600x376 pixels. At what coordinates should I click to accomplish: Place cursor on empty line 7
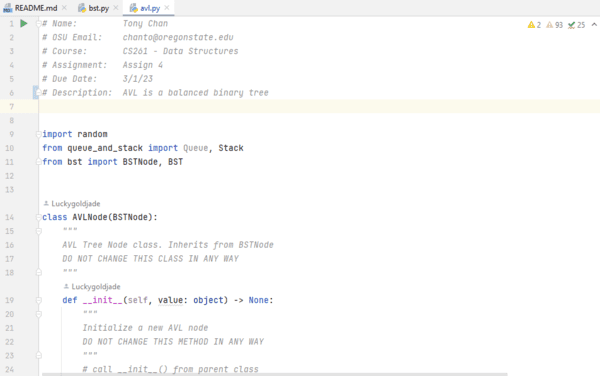tap(319, 106)
